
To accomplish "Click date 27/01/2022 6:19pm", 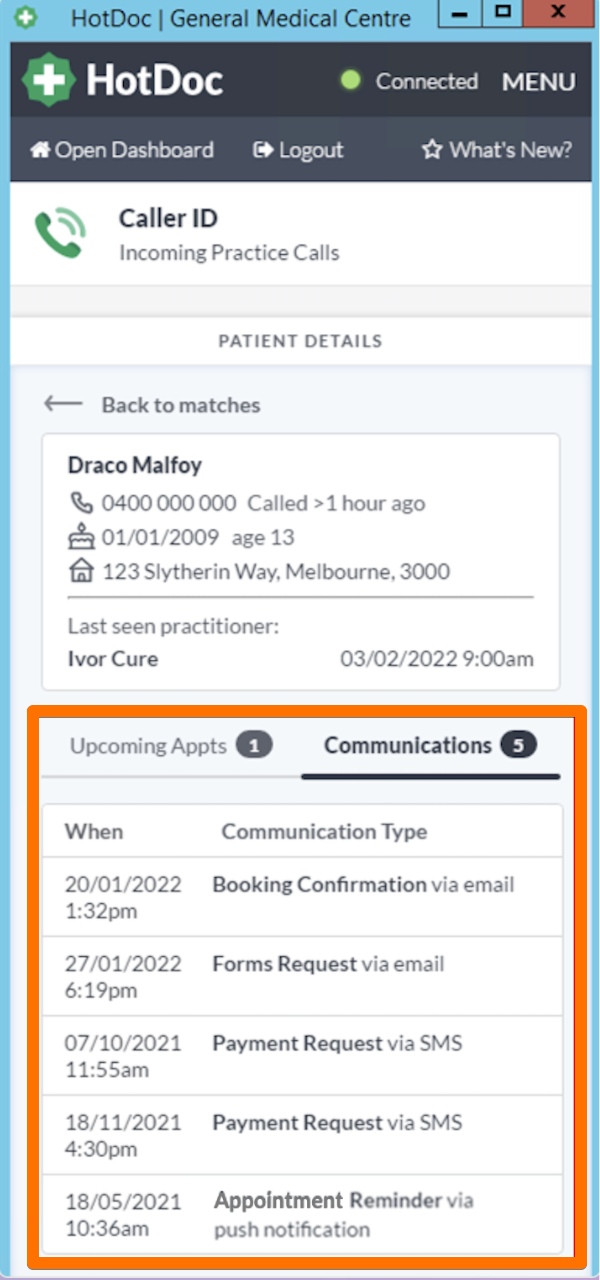I will (123, 977).
